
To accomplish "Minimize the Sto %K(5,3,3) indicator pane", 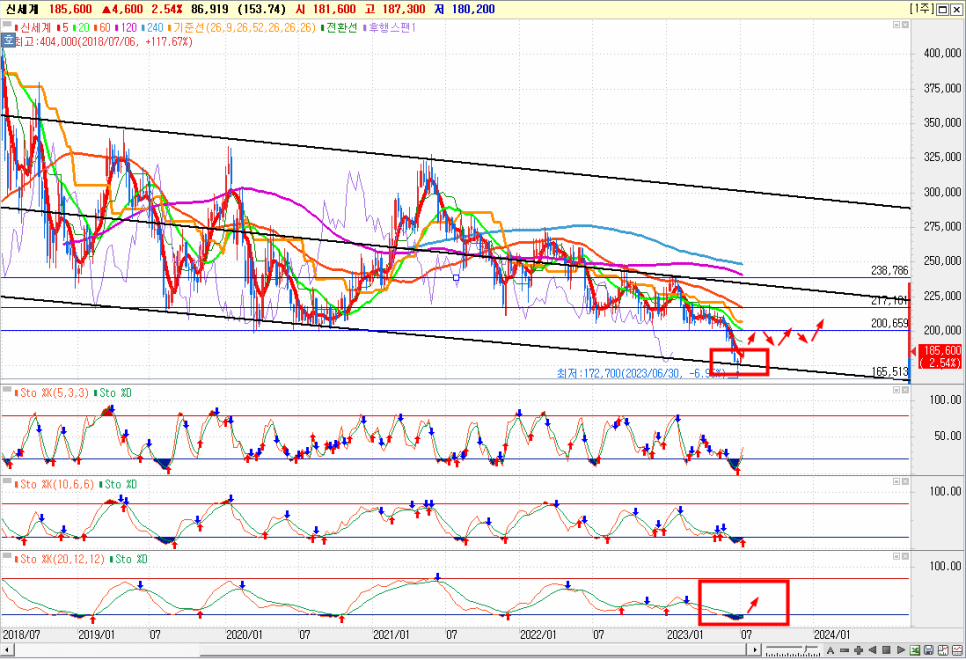I will (897, 390).
